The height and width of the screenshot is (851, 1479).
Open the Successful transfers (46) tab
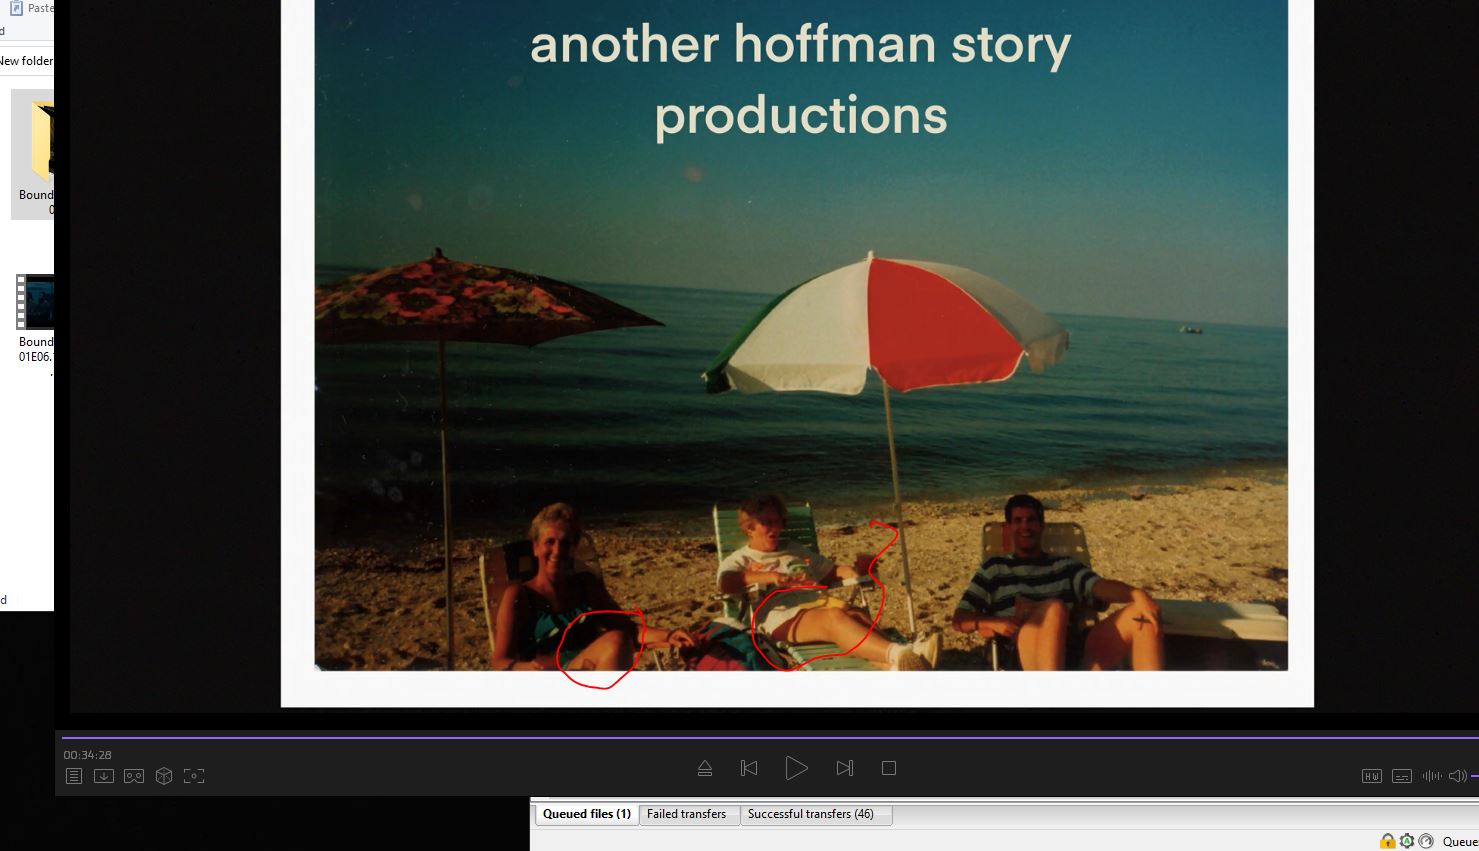810,814
